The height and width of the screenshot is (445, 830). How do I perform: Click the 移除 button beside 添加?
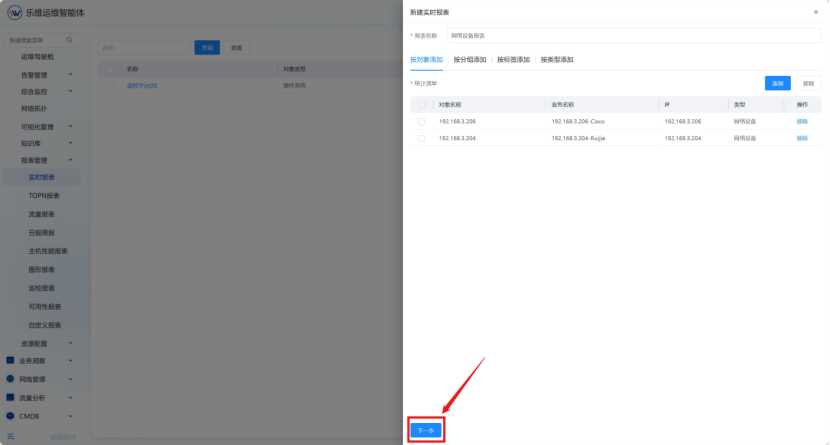click(808, 84)
